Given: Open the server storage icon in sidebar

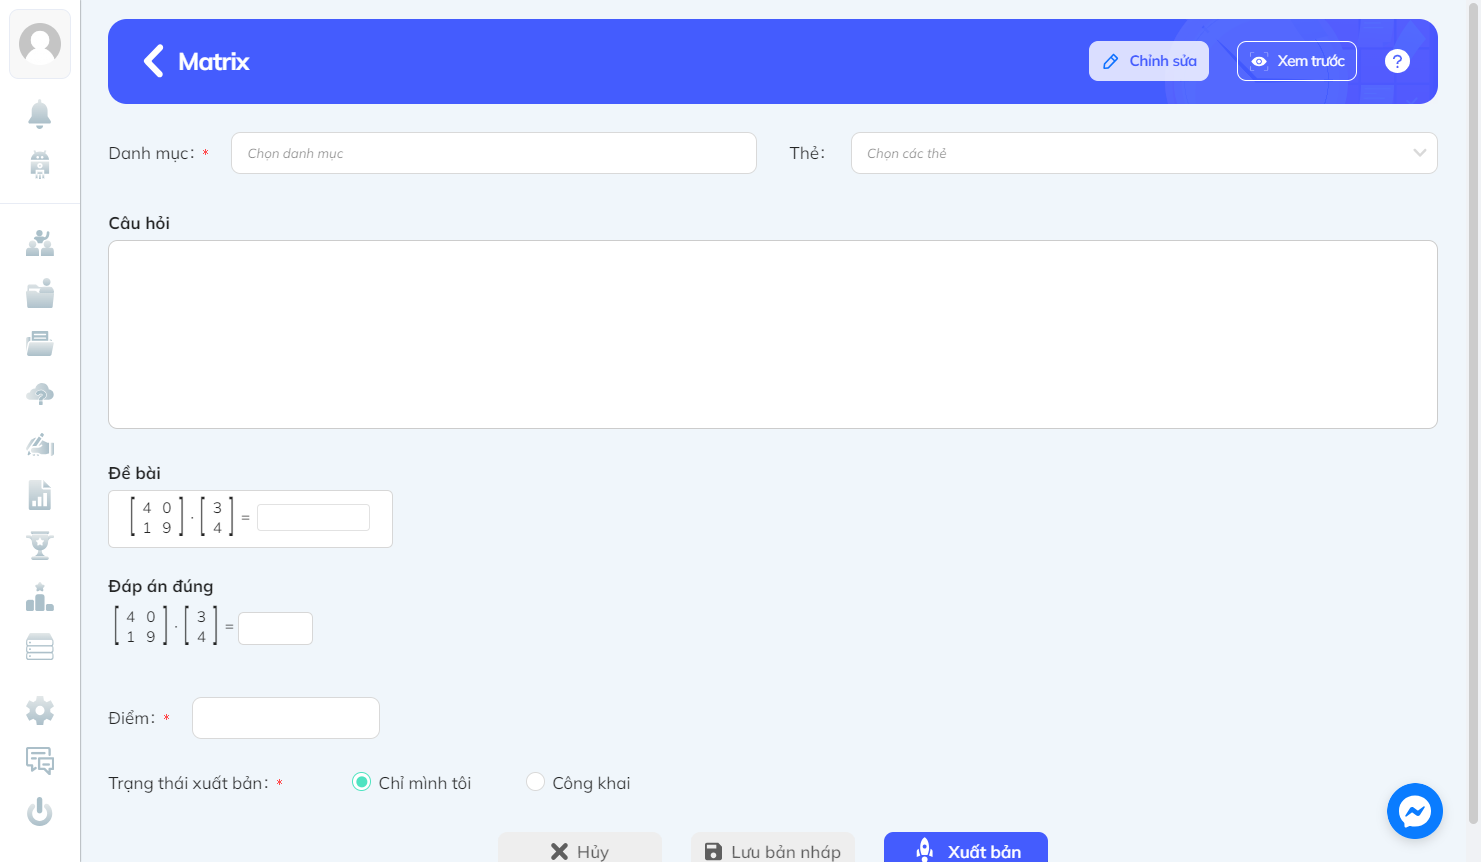Looking at the screenshot, I should coord(40,647).
